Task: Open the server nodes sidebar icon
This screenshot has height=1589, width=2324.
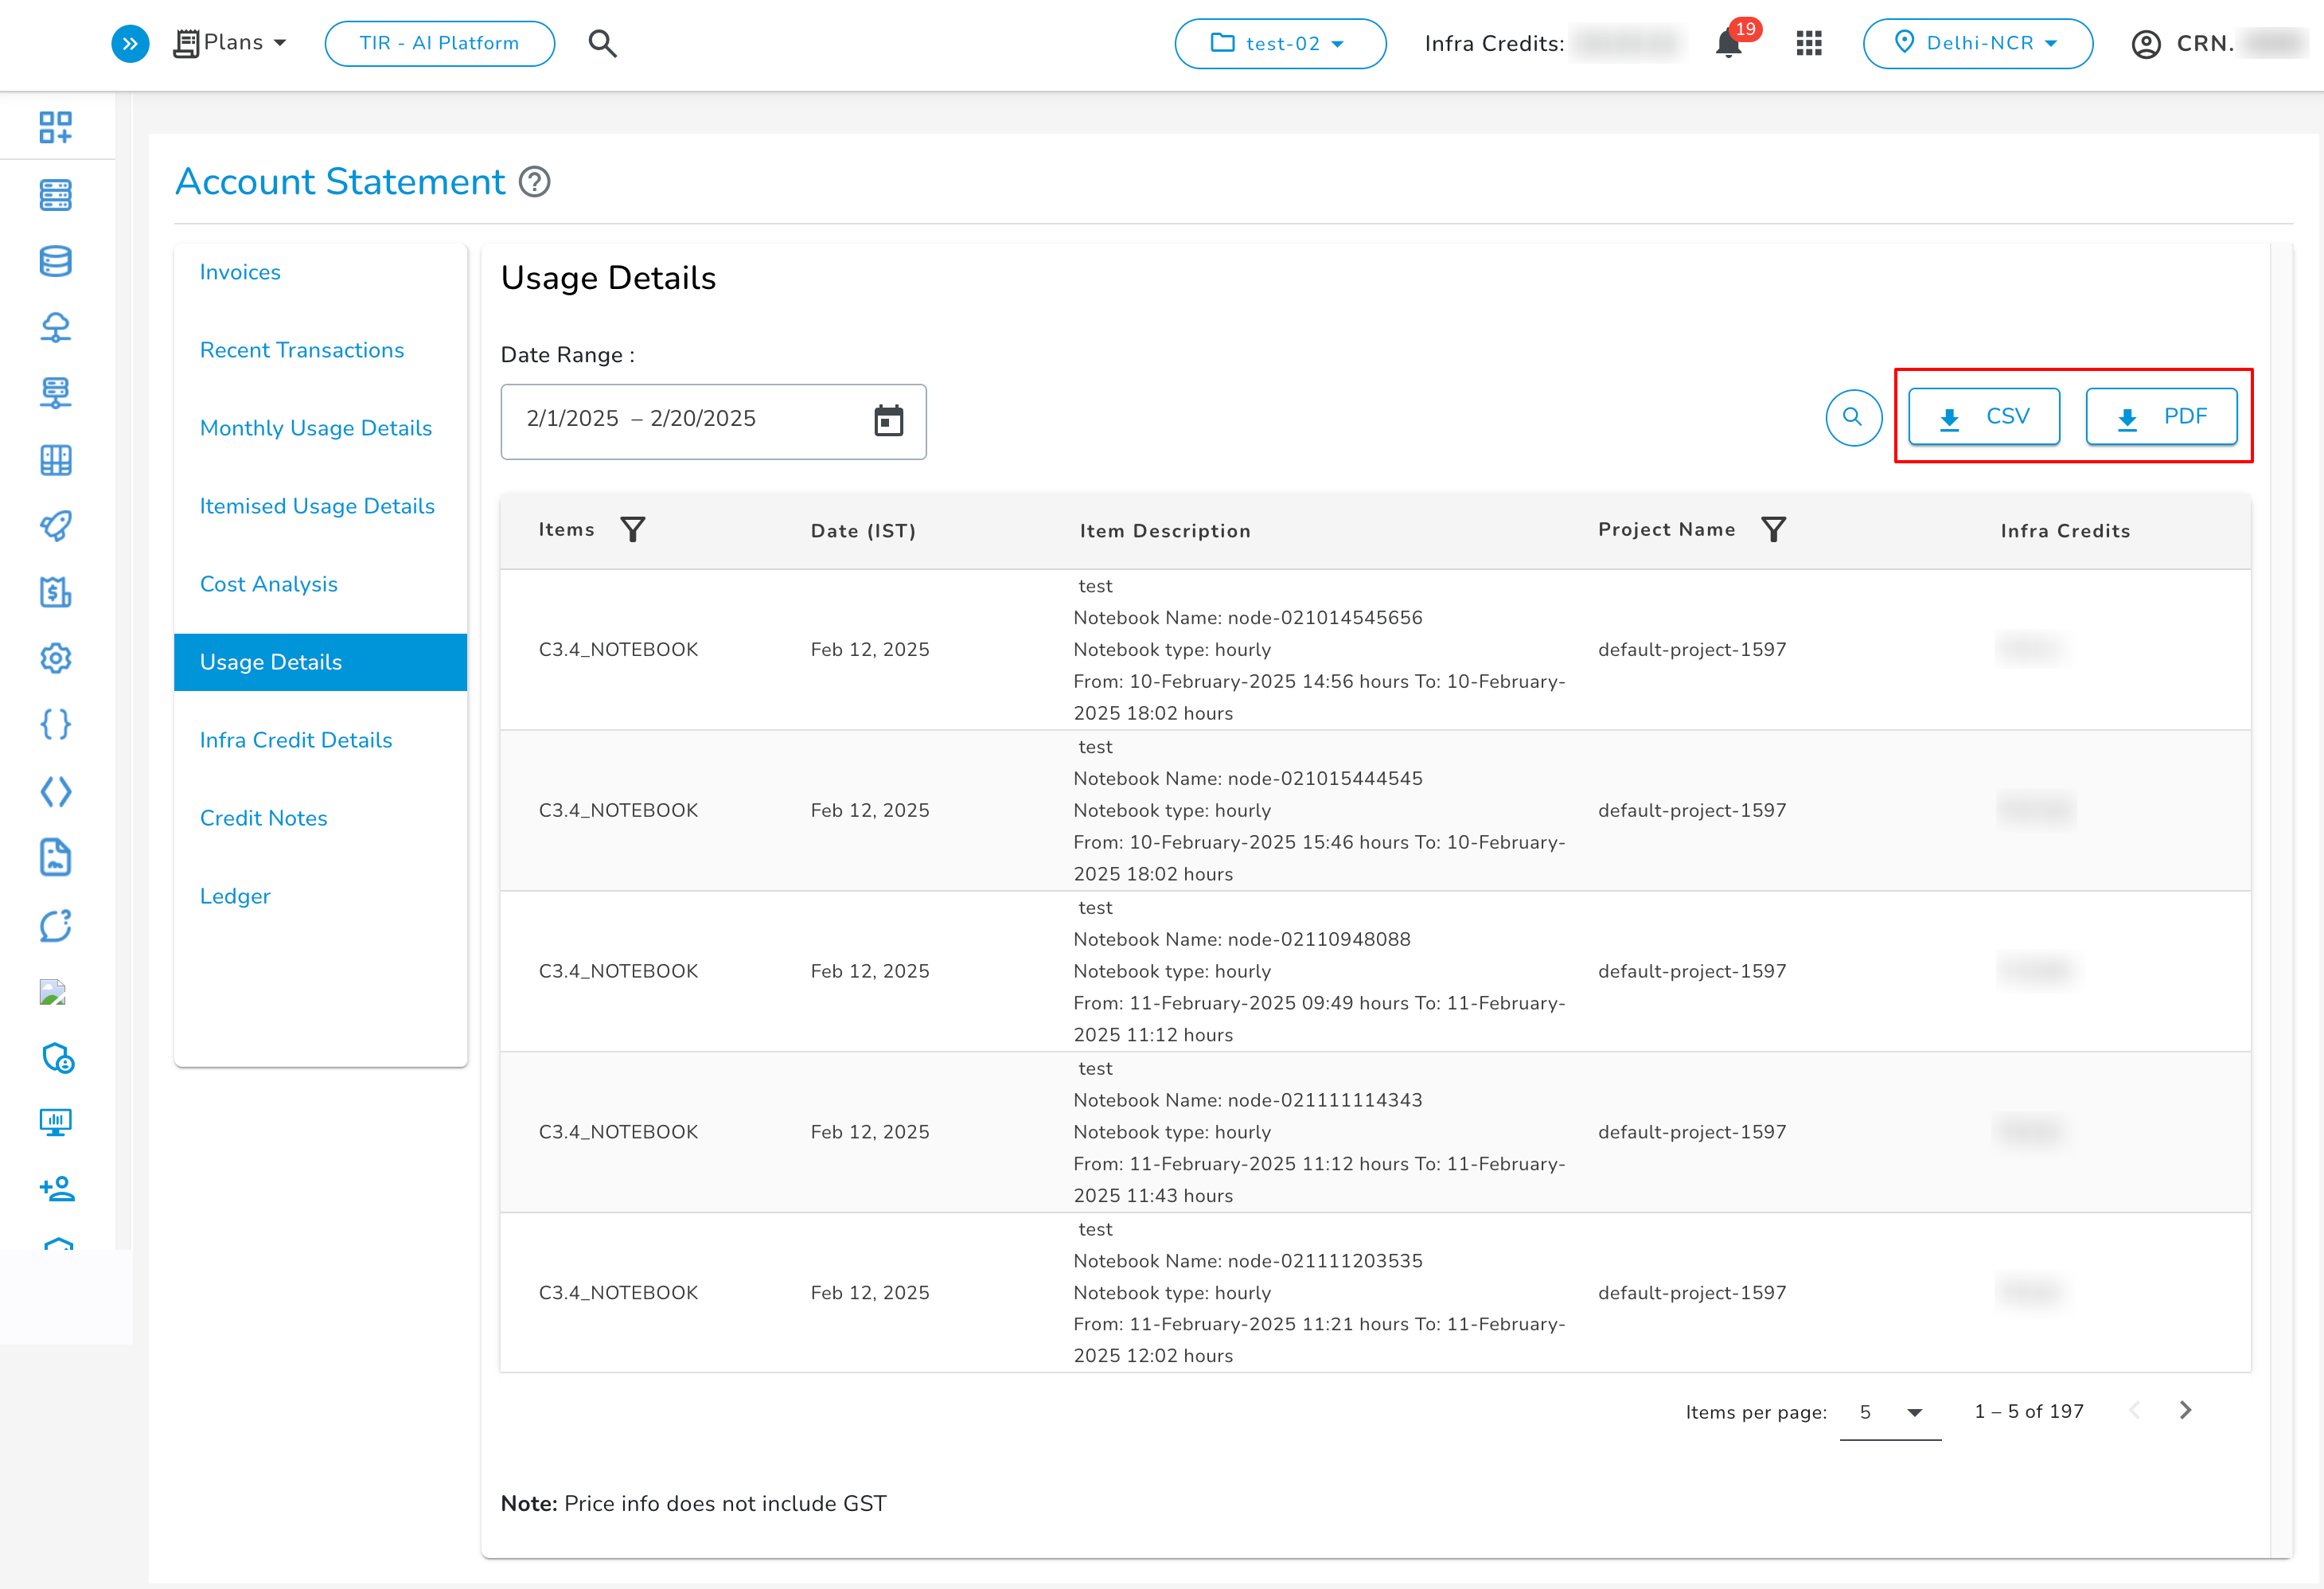Action: [x=56, y=195]
